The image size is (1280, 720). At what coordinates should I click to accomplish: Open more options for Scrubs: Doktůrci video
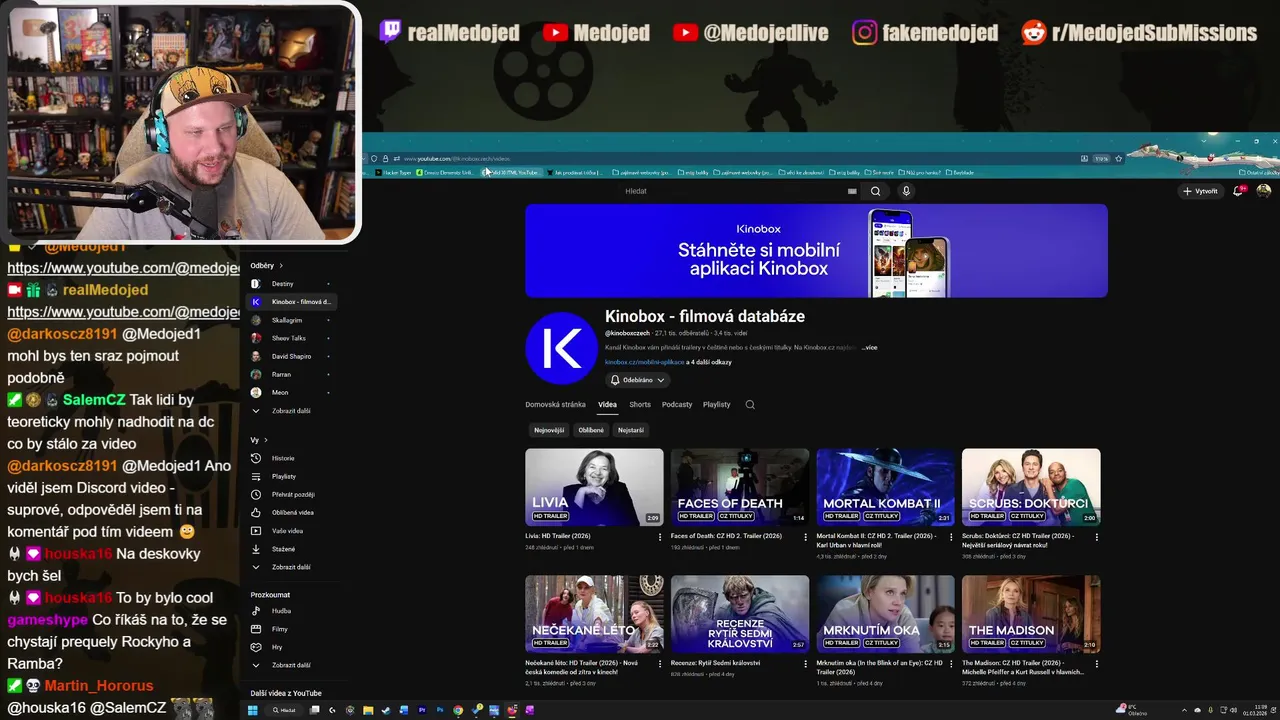(1096, 537)
